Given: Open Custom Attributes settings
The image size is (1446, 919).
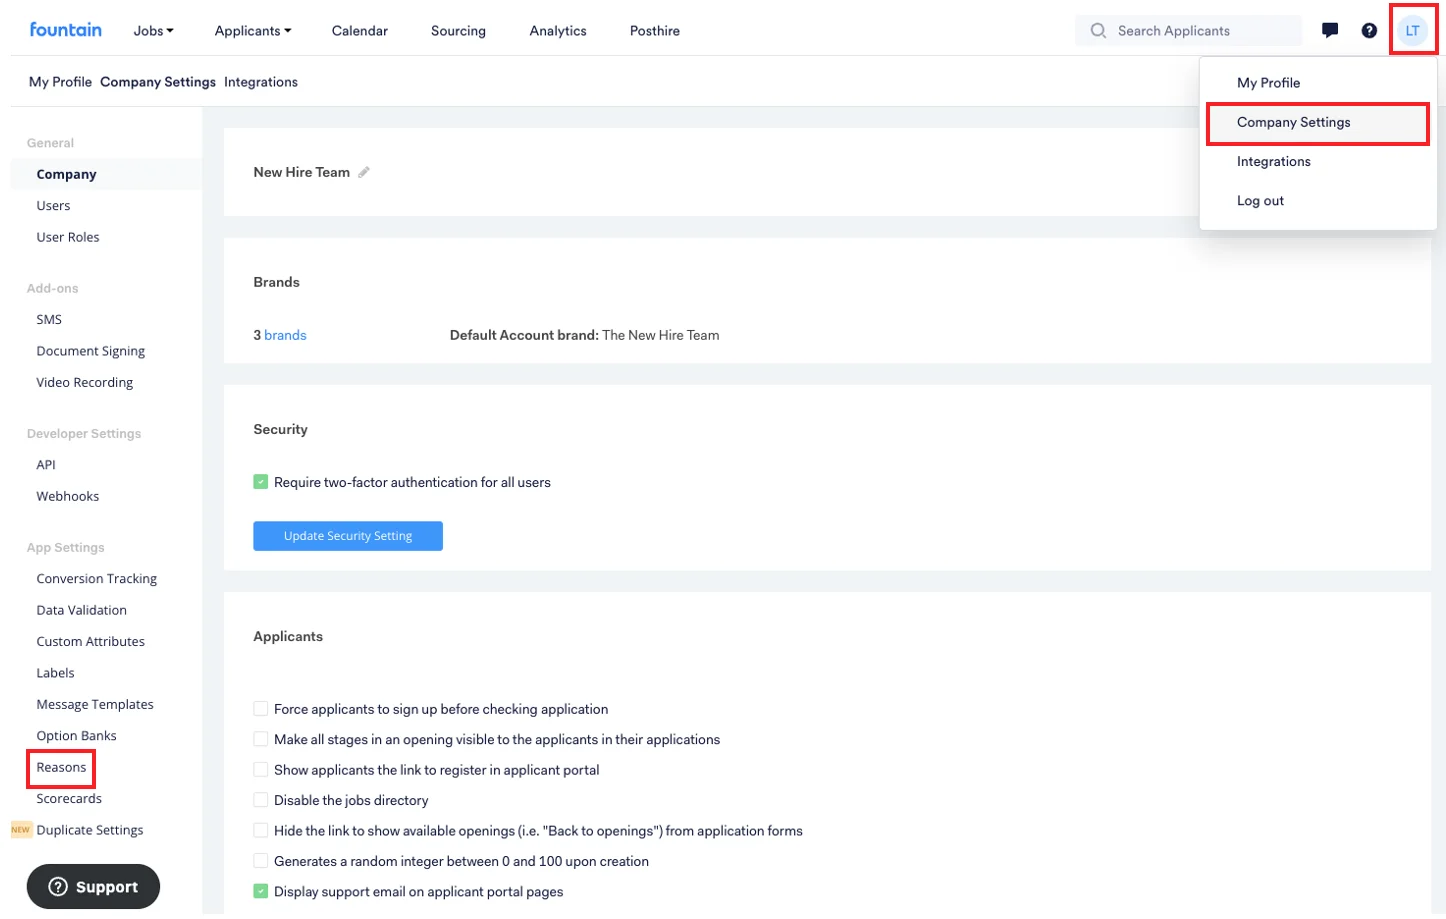Looking at the screenshot, I should click(x=91, y=641).
